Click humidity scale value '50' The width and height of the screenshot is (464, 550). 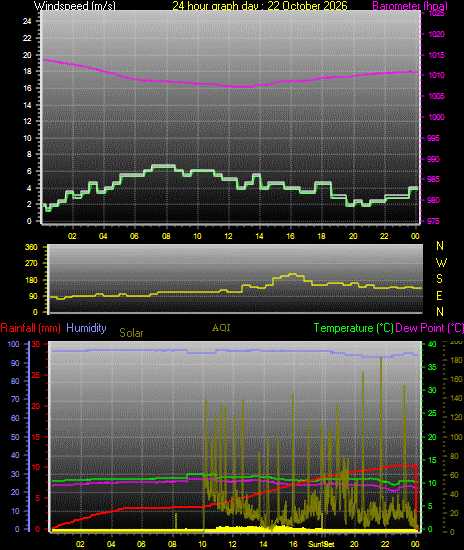coord(15,437)
